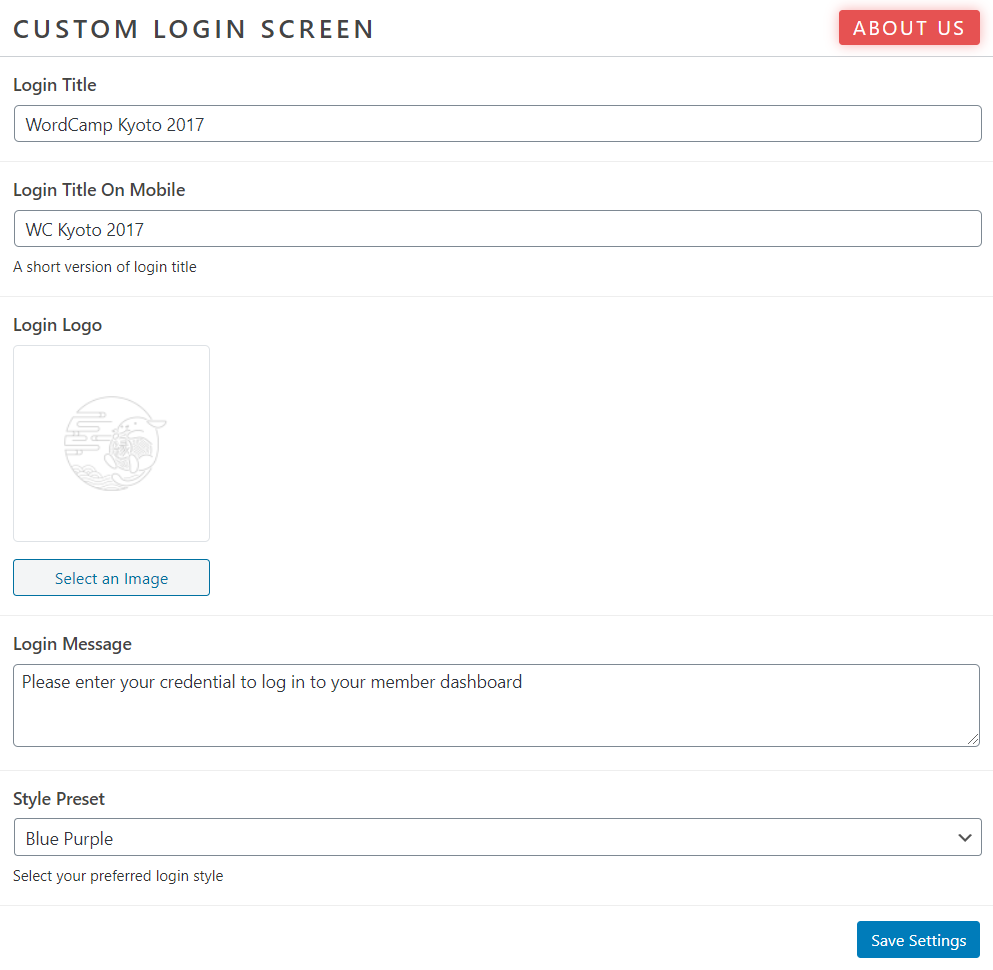Screen dimensions: 993x970
Task: Click the circular logo placeholder box
Action: 111,443
